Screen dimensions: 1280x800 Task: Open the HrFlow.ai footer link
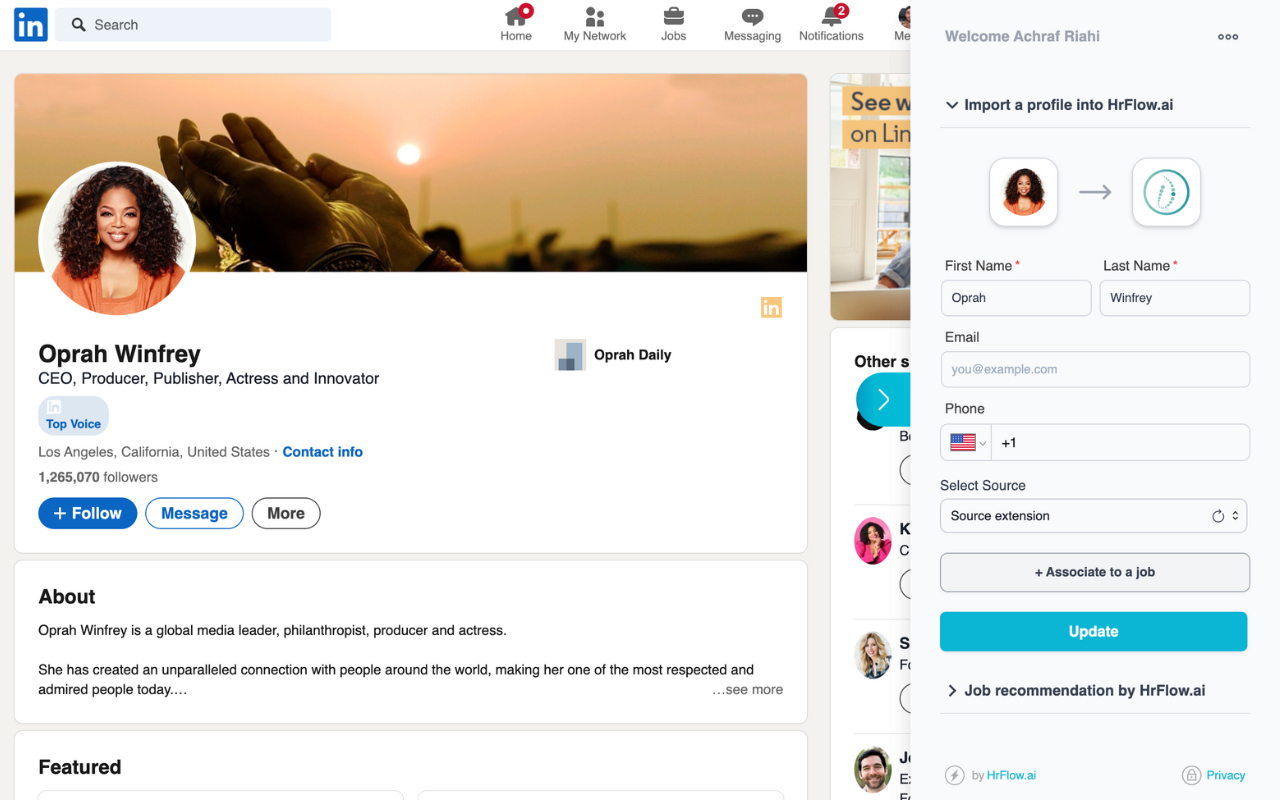pos(1011,775)
